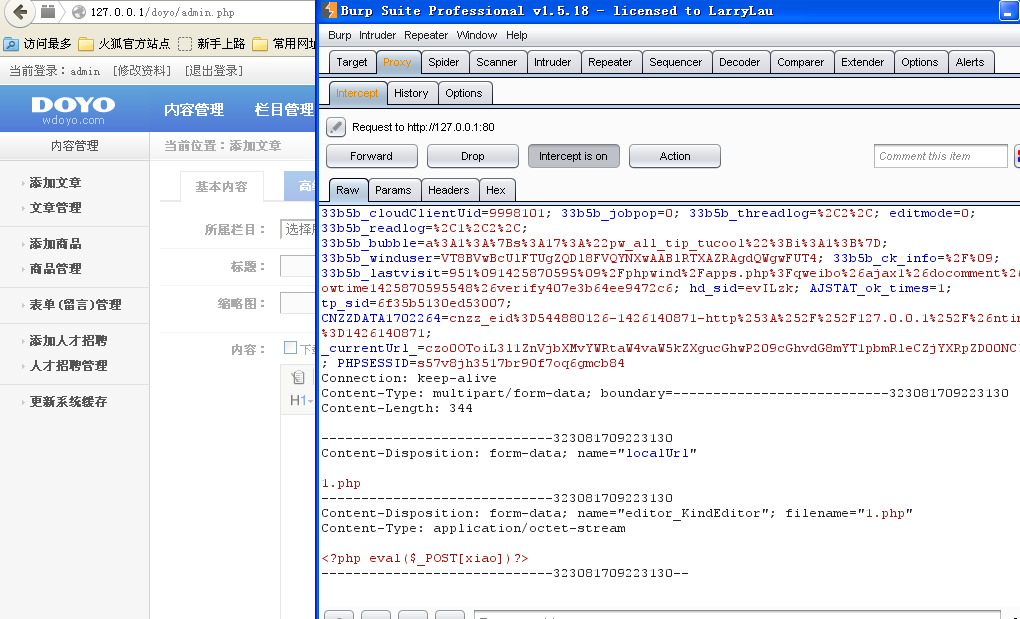
Task: Switch to the Intruder tool tab
Action: pyautogui.click(x=552, y=62)
